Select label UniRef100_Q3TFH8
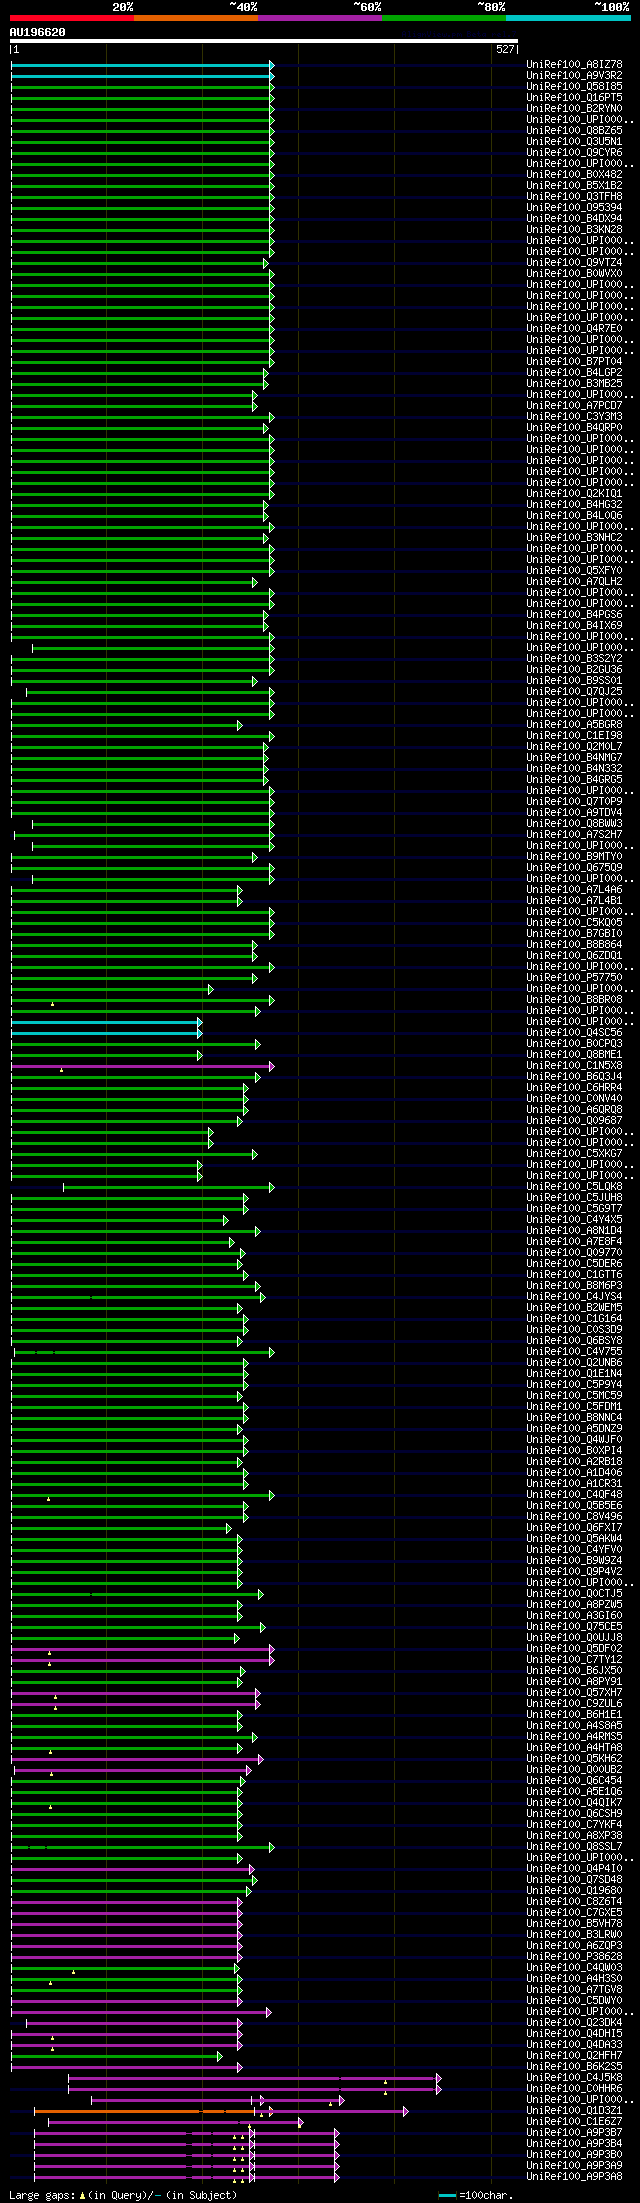 (x=574, y=196)
